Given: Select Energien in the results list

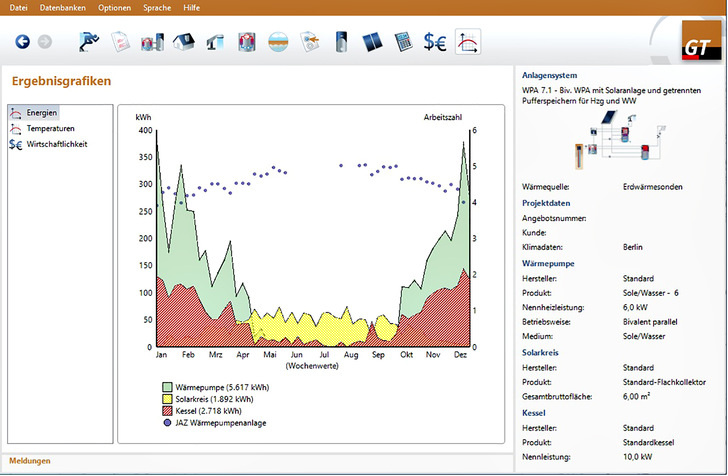Looking at the screenshot, I should (41, 113).
